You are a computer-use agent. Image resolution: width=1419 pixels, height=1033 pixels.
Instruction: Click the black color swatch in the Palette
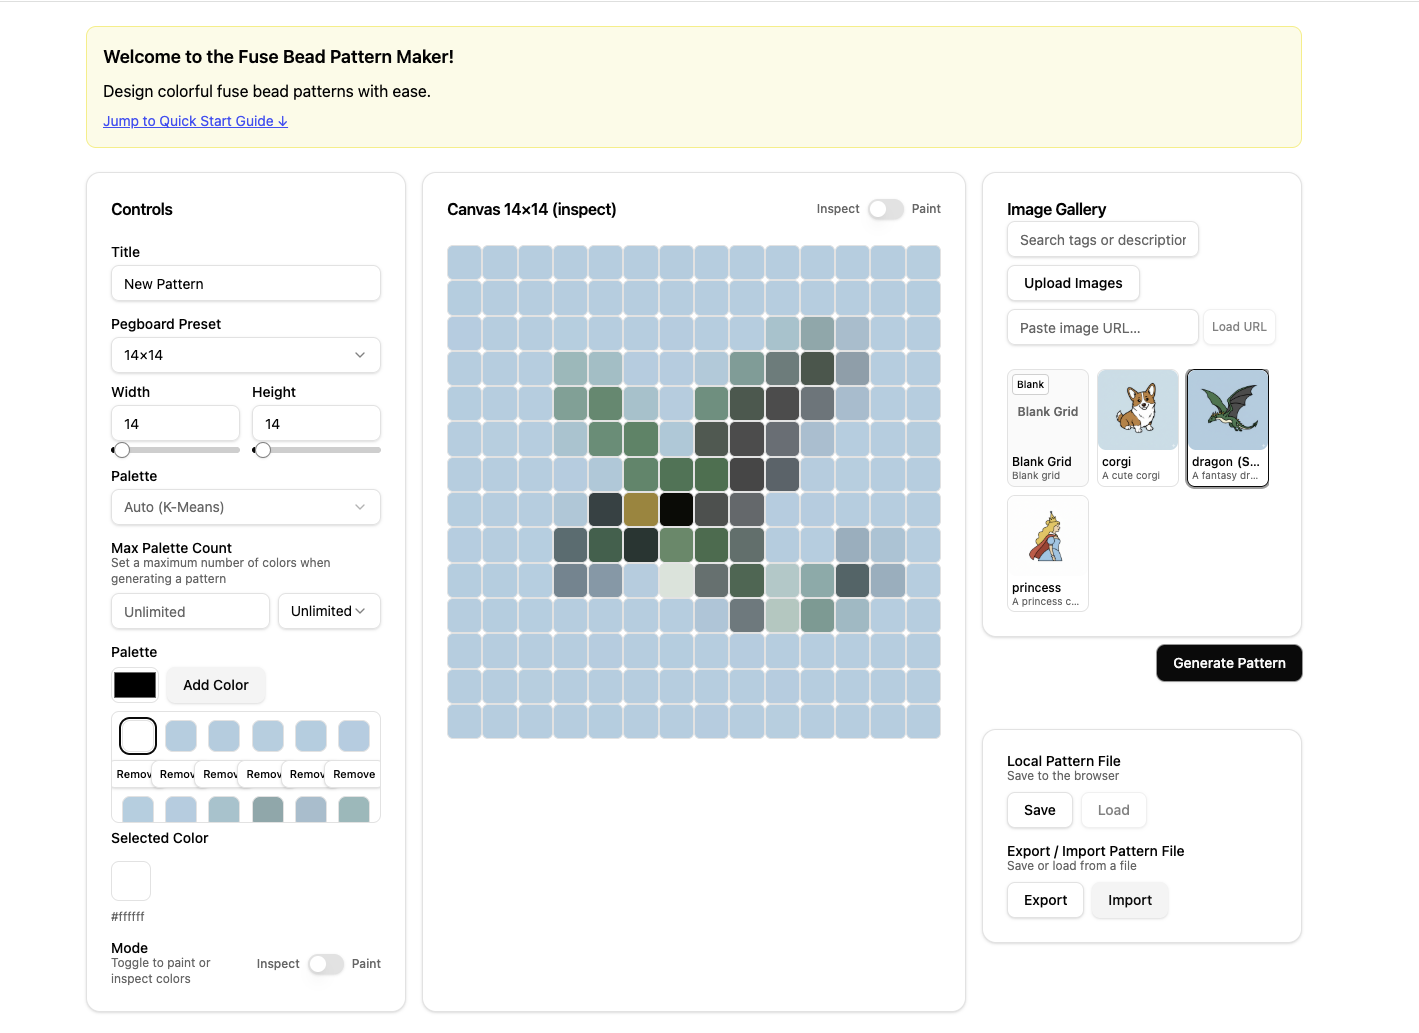pos(134,685)
